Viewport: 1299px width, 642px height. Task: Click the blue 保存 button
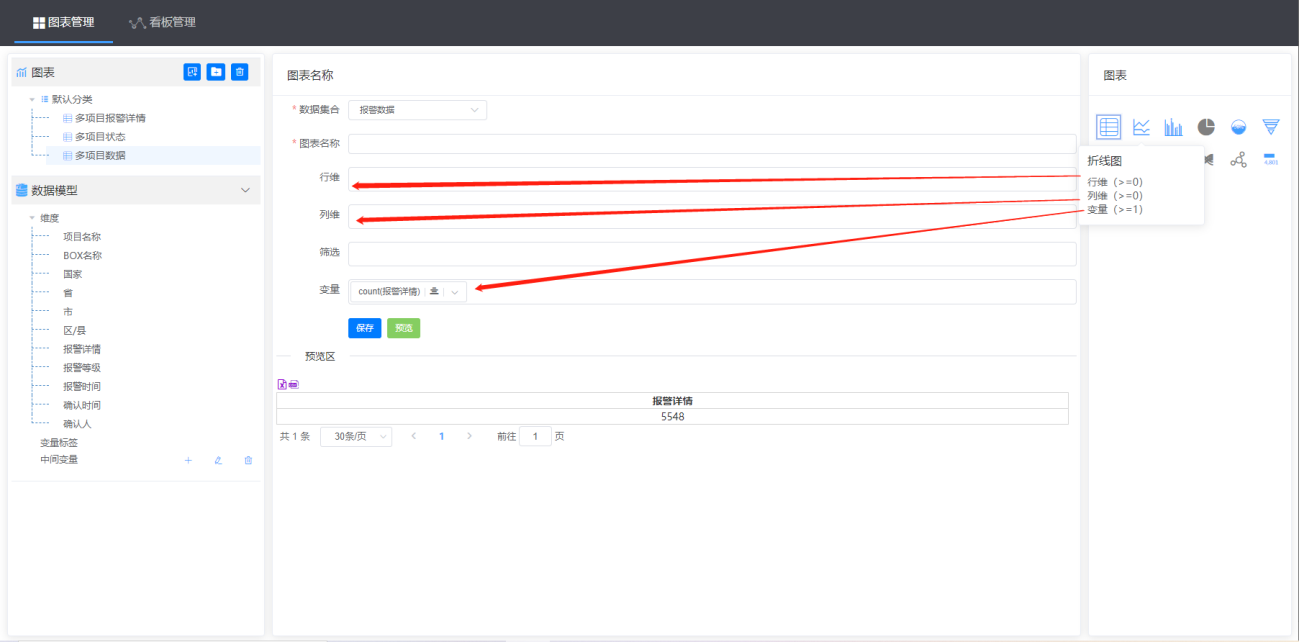pyautogui.click(x=364, y=328)
